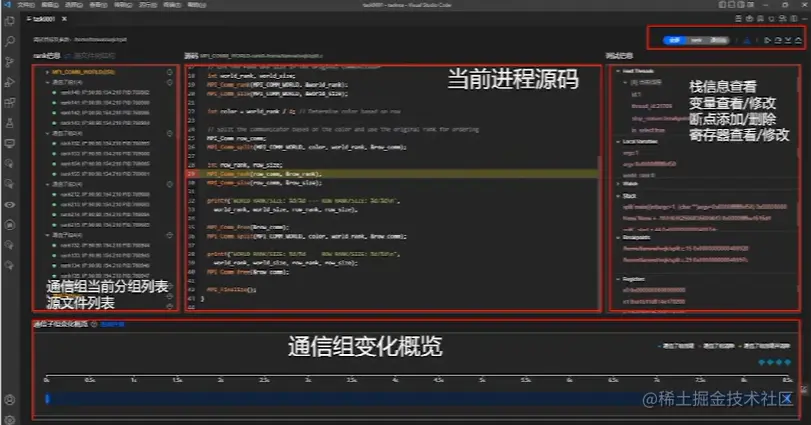Open the Testing flask view
Viewport: 811px width, 425px height.
tap(9, 123)
